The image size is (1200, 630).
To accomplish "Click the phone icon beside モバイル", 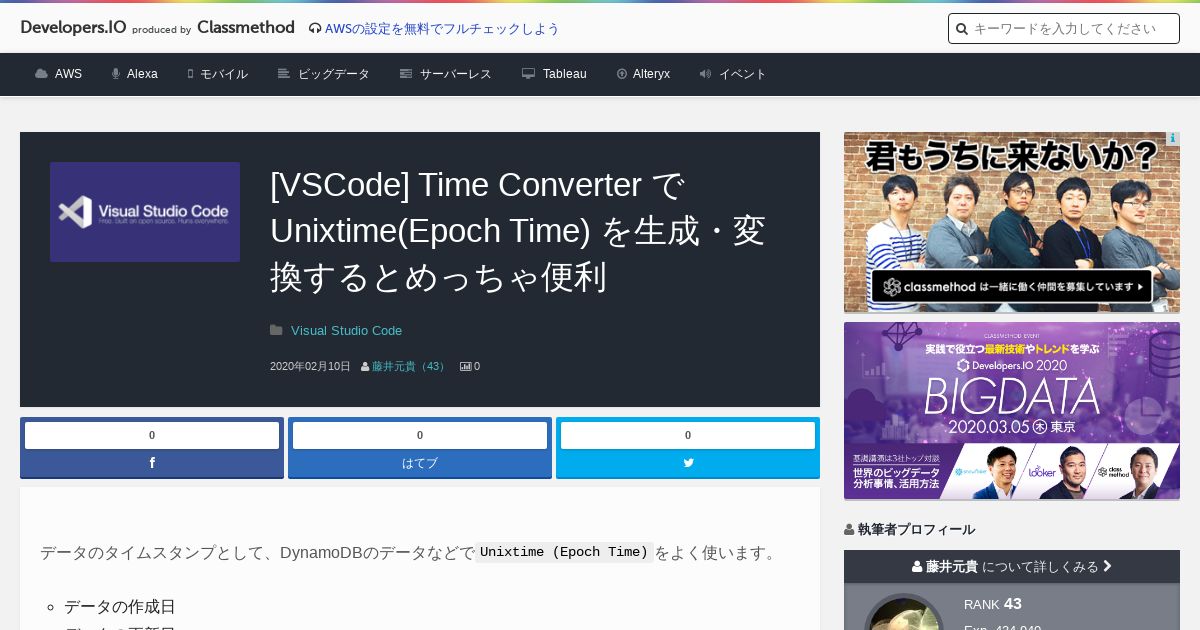I will tap(190, 74).
